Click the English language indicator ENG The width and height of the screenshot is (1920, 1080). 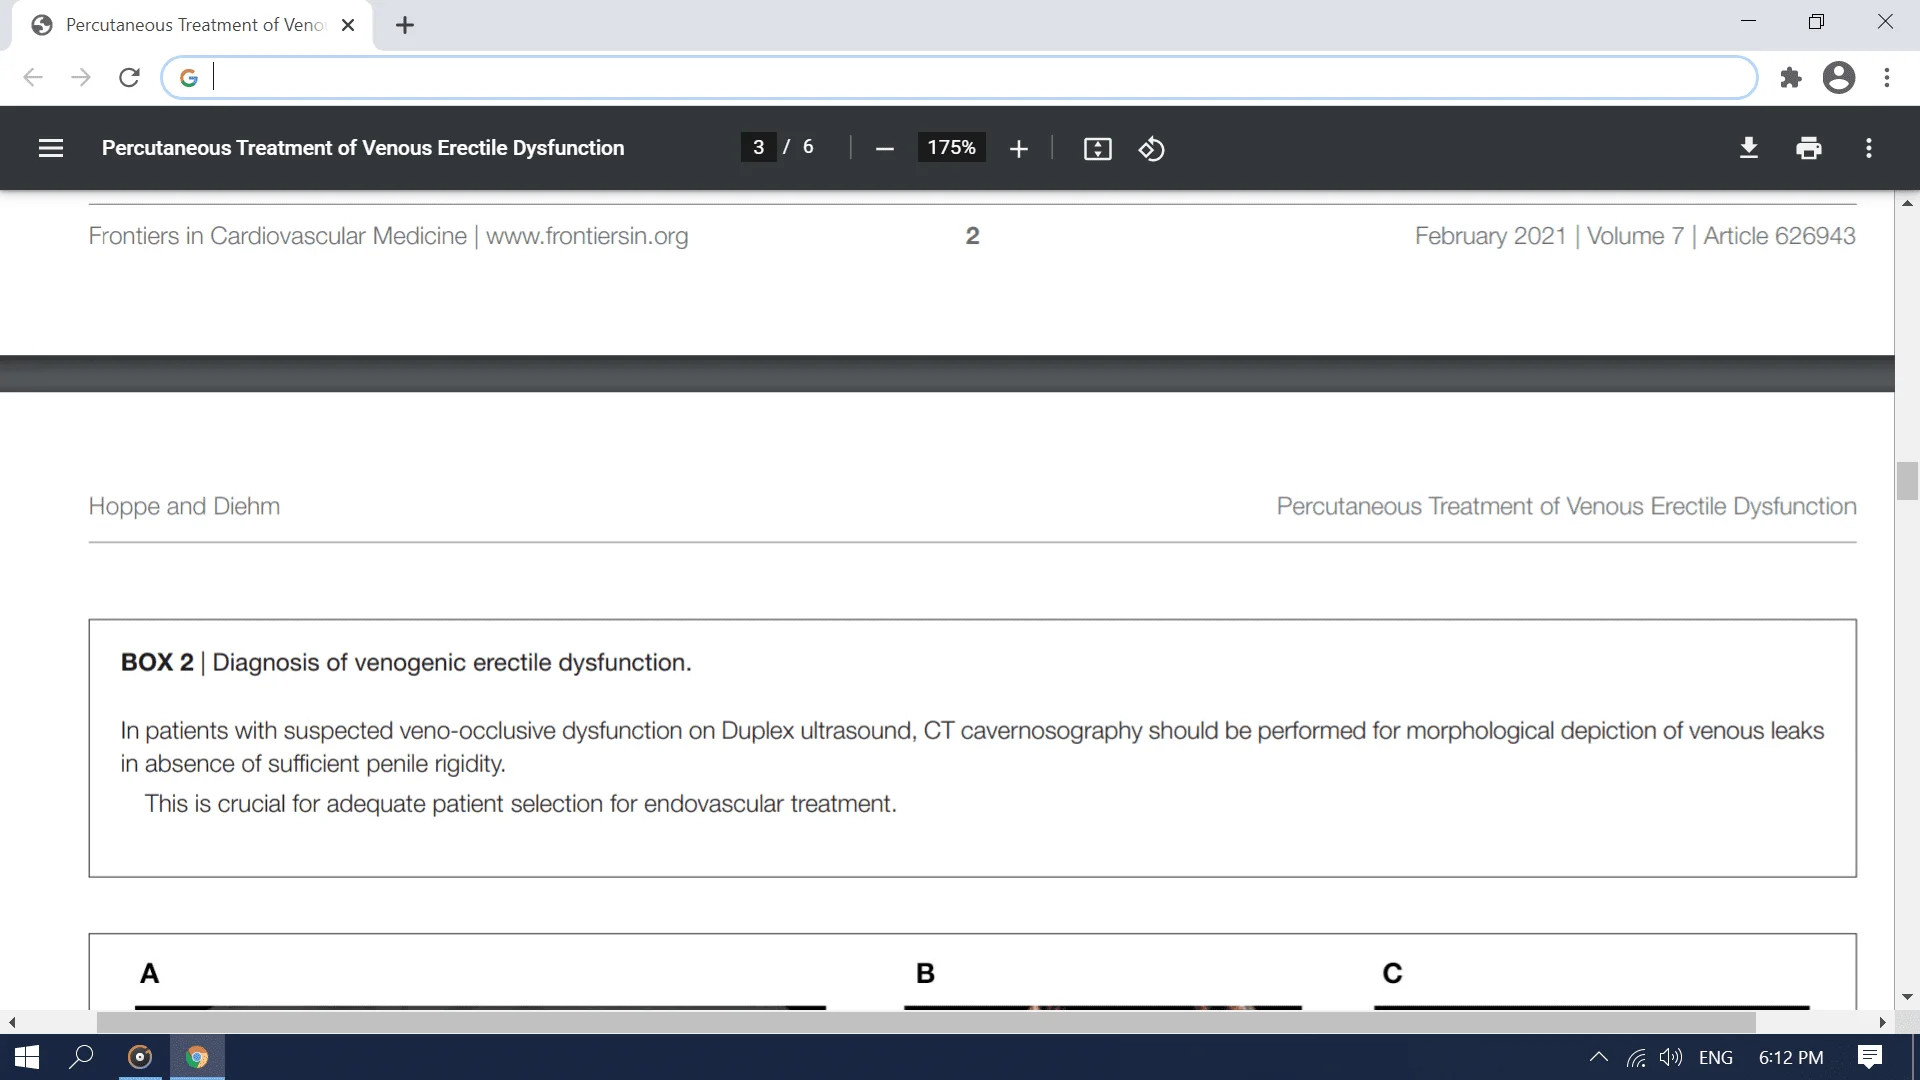(1716, 1056)
